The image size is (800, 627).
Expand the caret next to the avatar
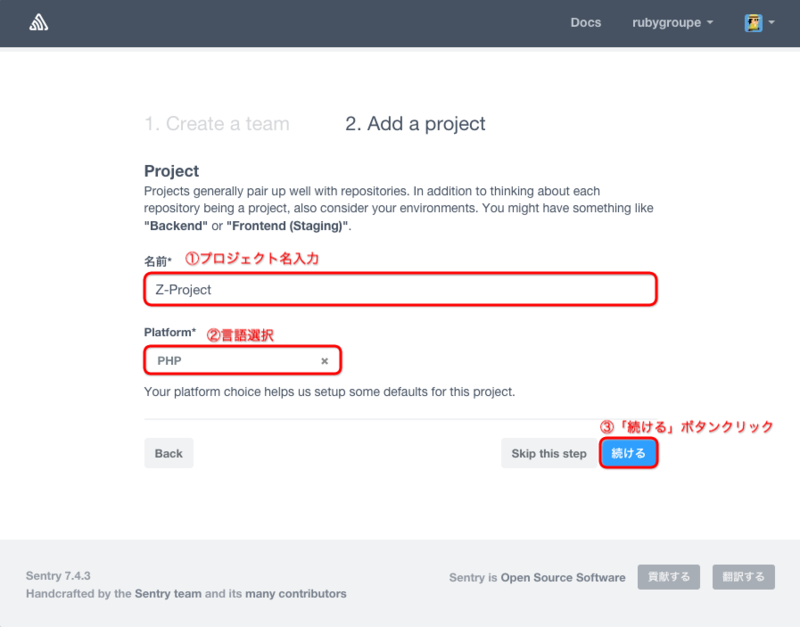(x=771, y=22)
